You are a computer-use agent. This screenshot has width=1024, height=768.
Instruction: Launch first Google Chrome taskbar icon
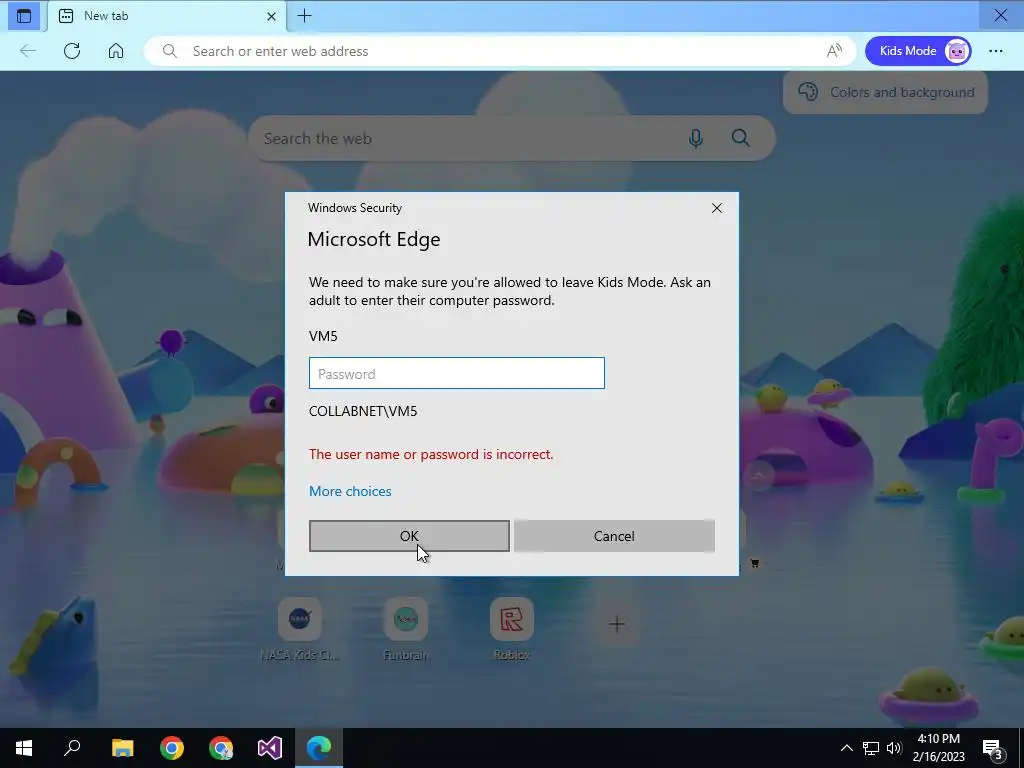point(172,748)
